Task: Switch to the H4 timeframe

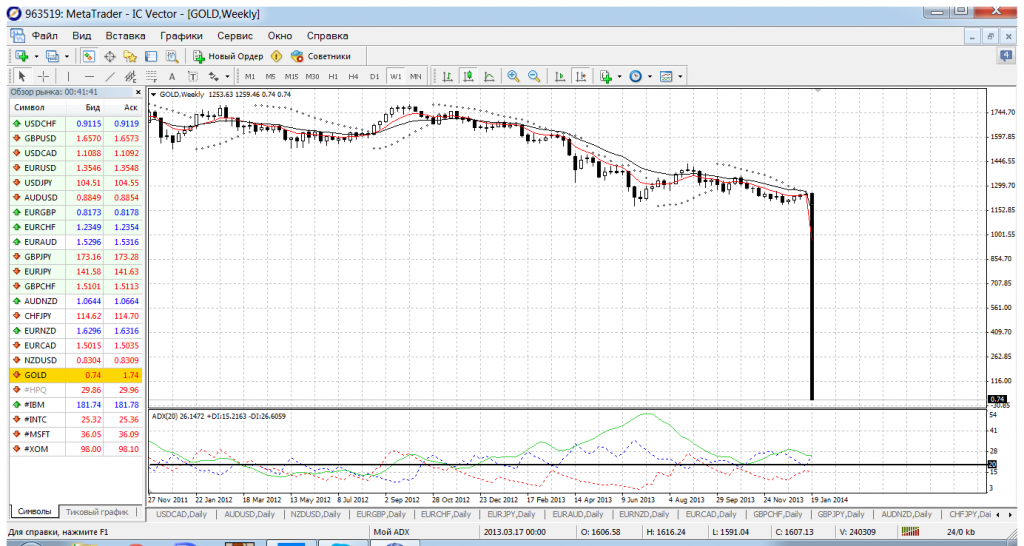Action: (x=353, y=76)
